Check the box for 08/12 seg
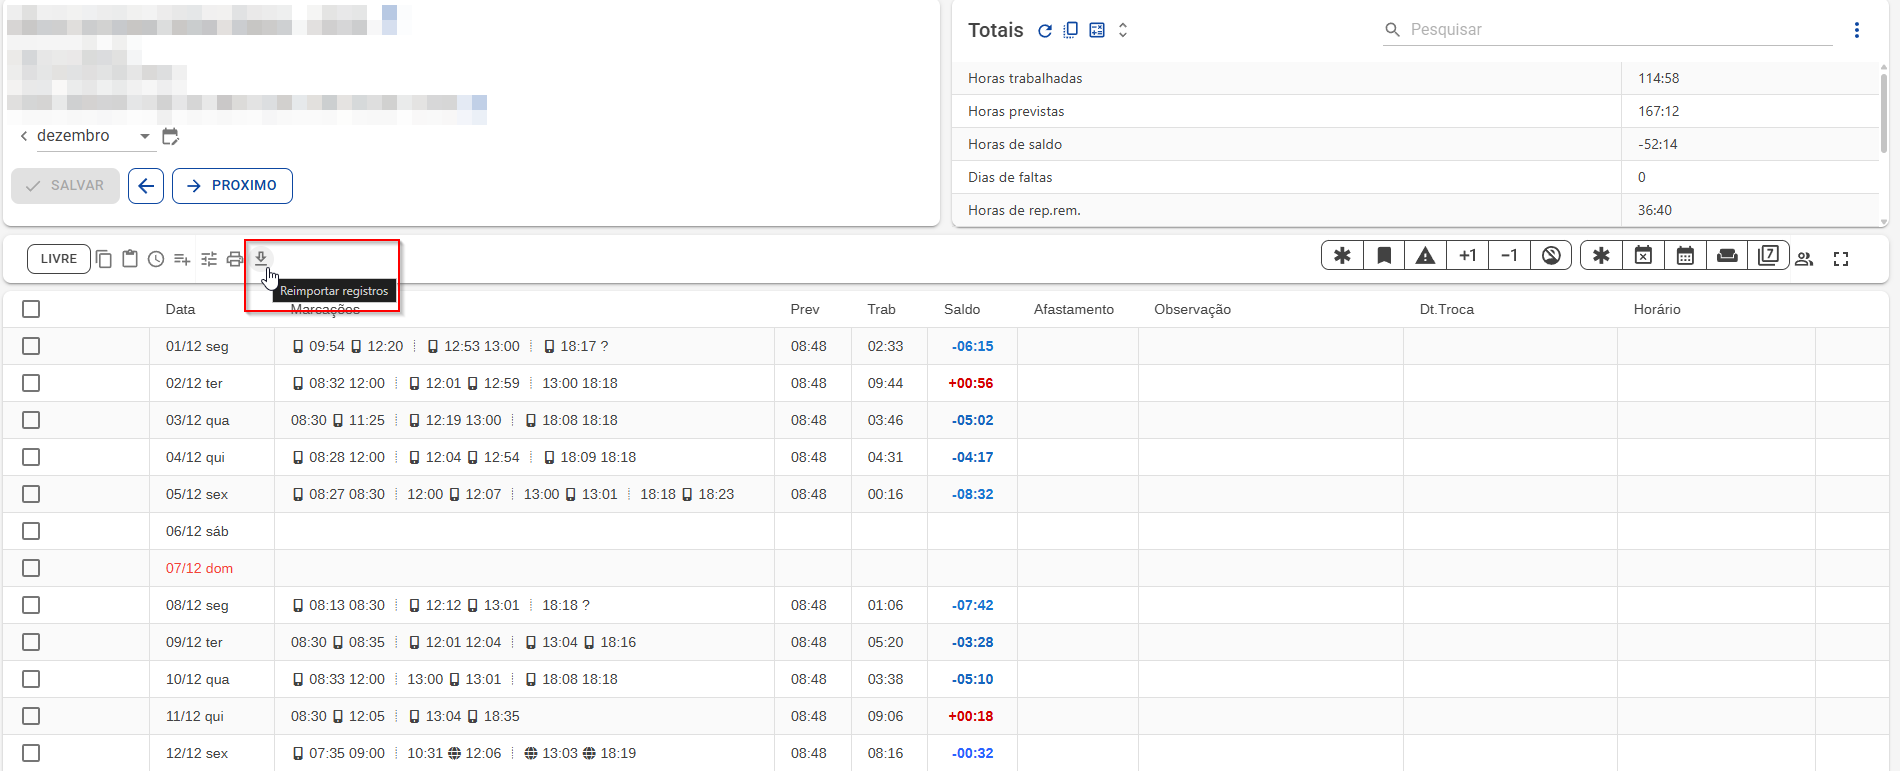 [31, 605]
